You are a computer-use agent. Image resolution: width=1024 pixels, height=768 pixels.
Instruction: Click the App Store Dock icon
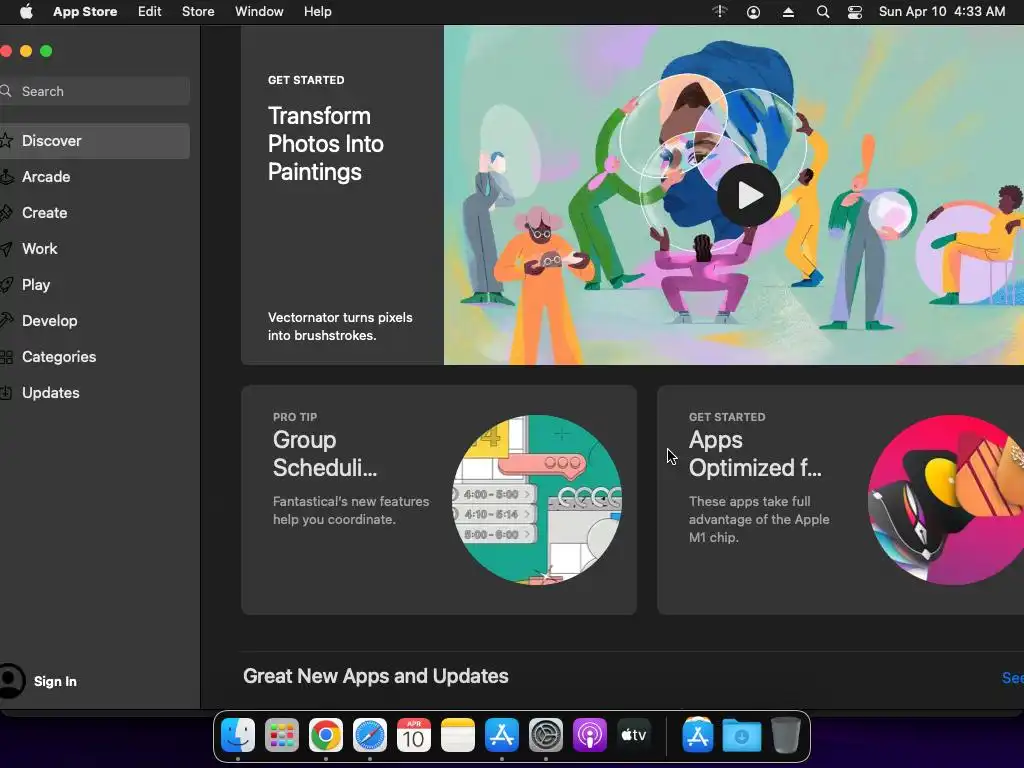[x=502, y=735]
